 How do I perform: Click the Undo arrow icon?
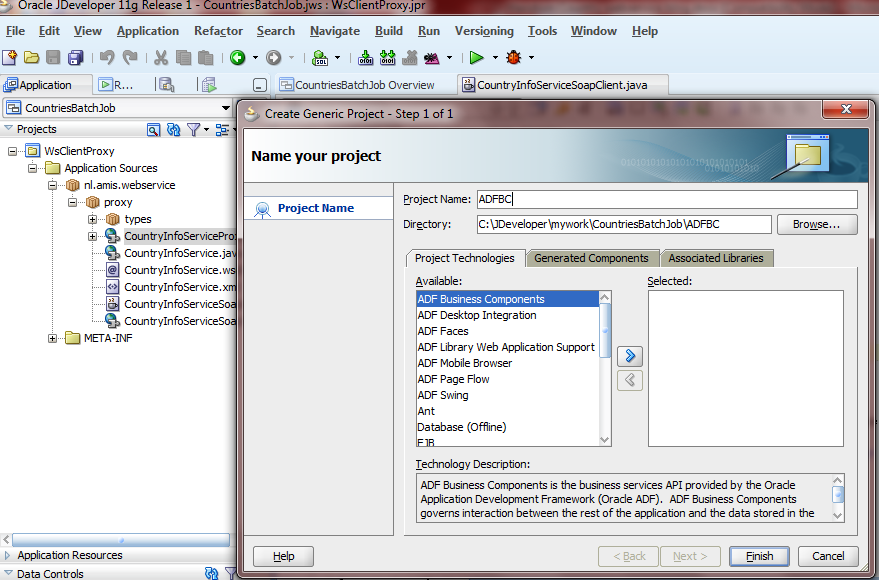(x=107, y=58)
